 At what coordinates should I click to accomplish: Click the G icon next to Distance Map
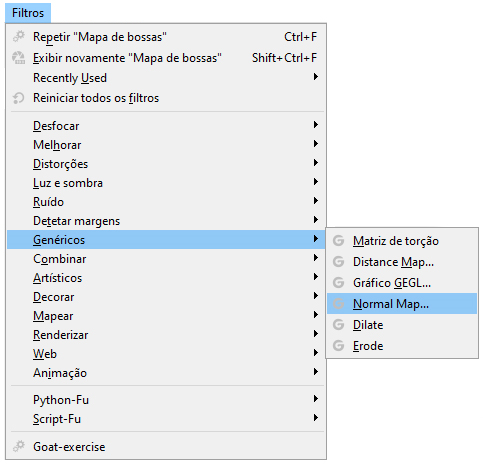[338, 262]
